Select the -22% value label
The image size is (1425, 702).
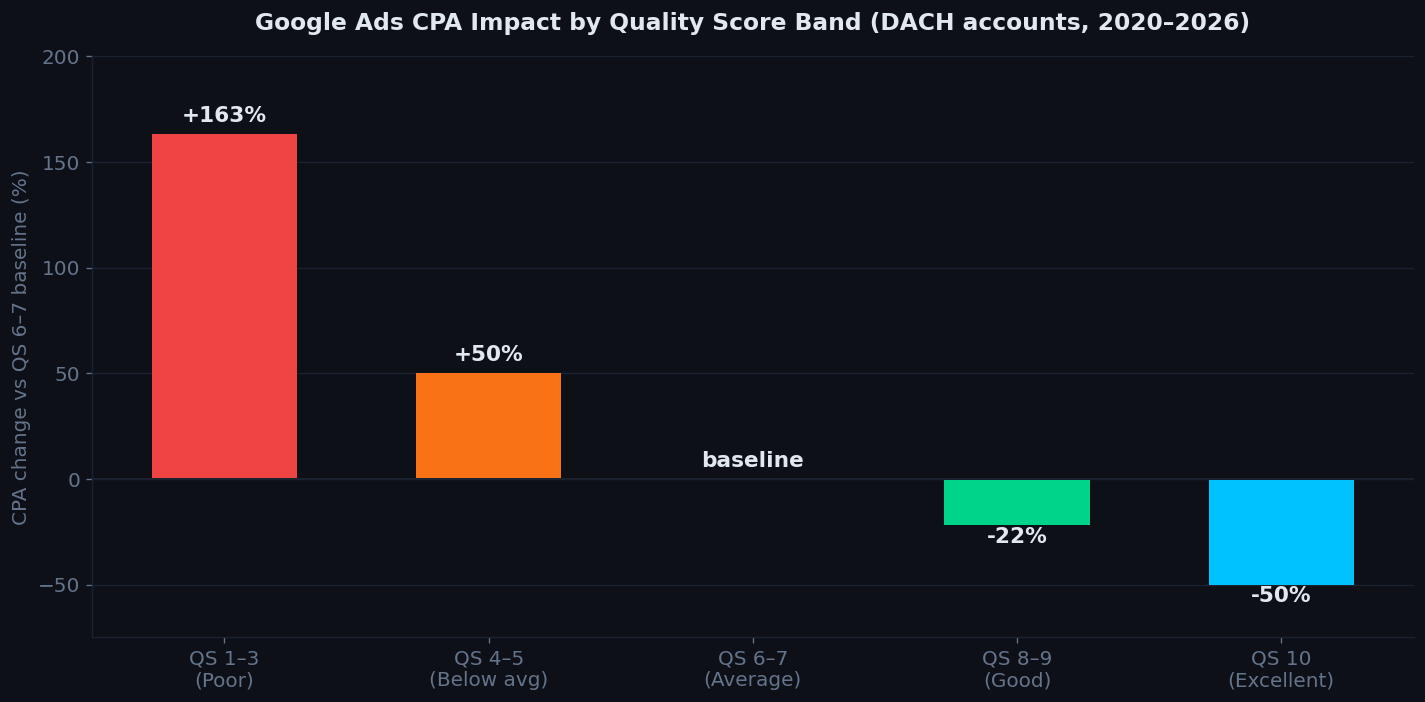coord(1016,537)
